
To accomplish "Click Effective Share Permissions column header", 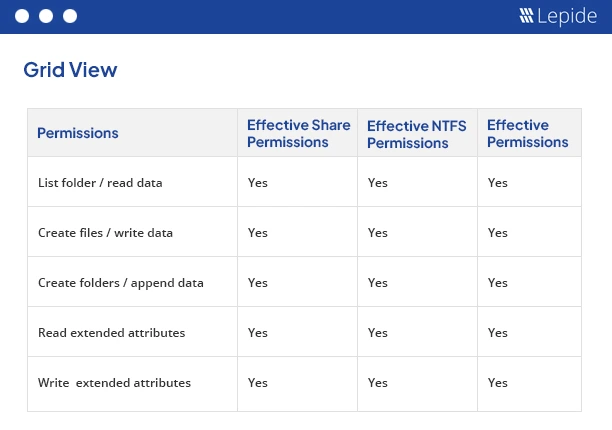I will coord(299,133).
